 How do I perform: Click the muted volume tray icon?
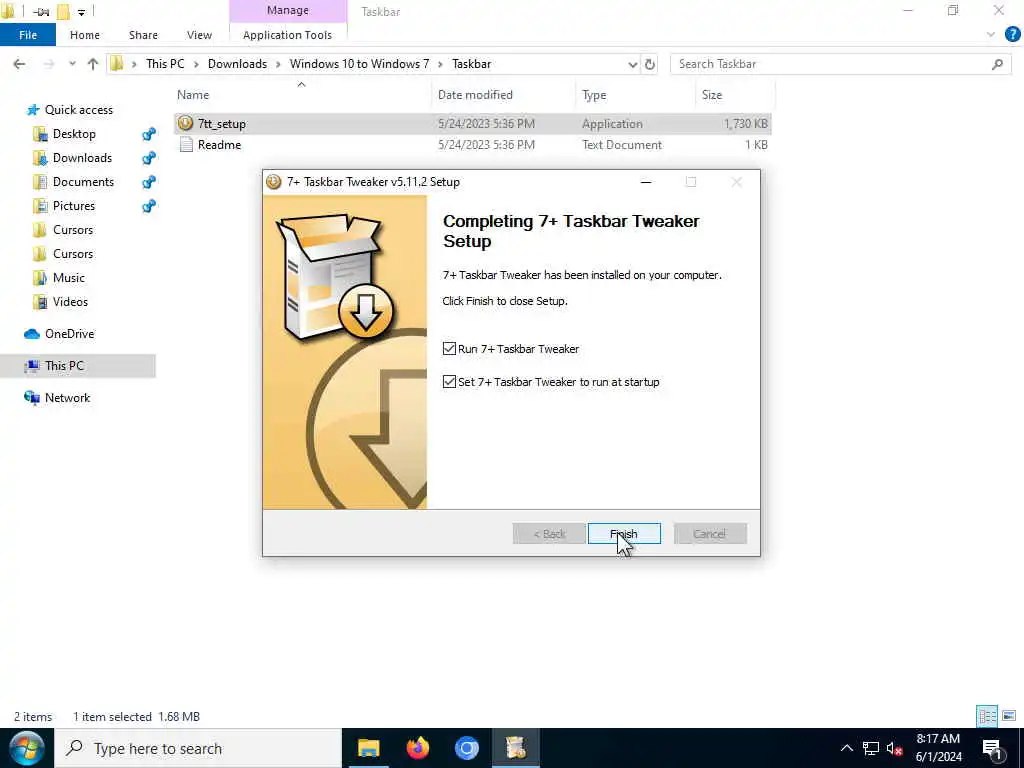[894, 748]
